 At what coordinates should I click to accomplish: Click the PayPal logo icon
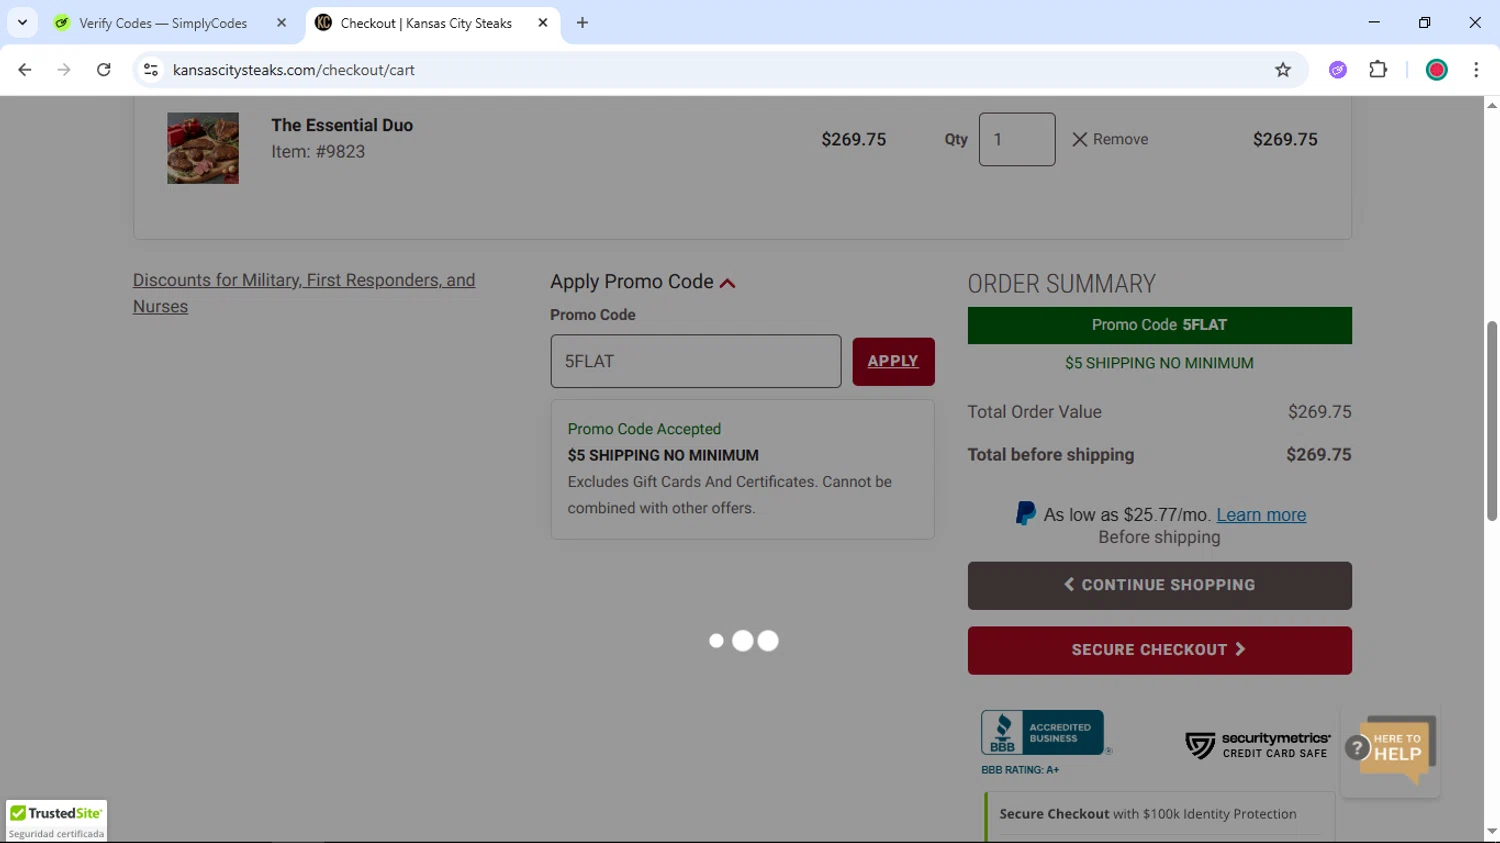coord(1025,514)
